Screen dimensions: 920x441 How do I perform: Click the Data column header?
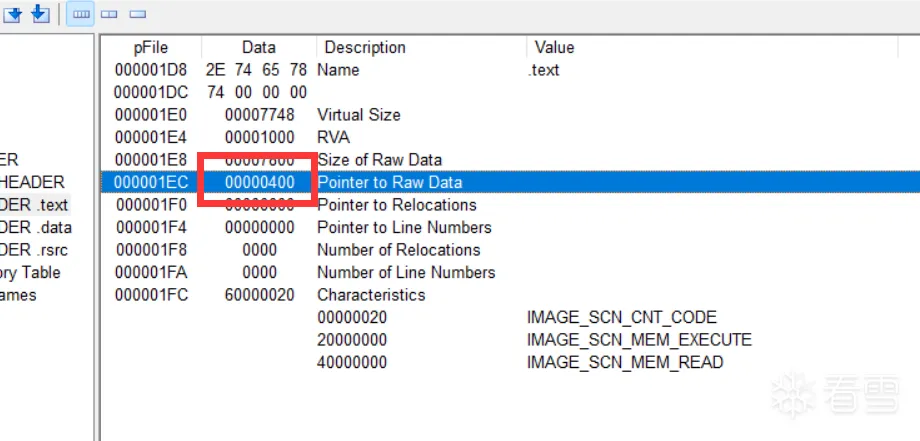(258, 47)
